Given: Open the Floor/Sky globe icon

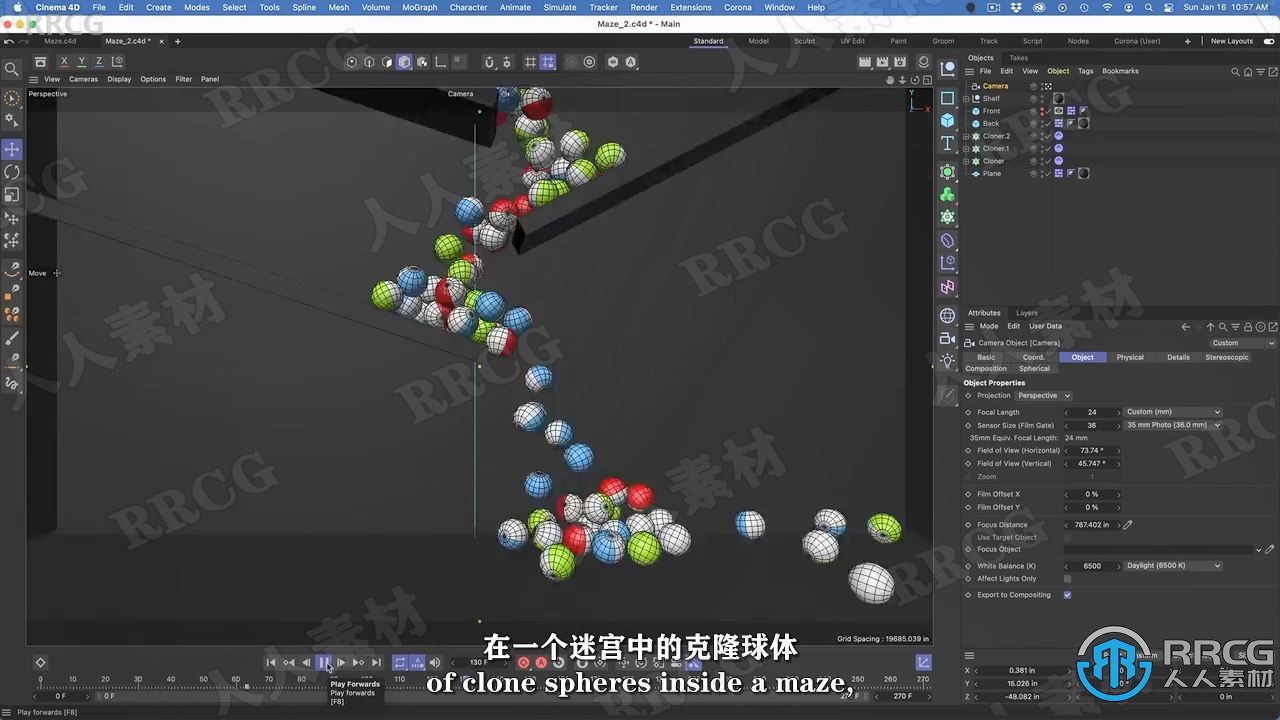Looking at the screenshot, I should (x=947, y=315).
